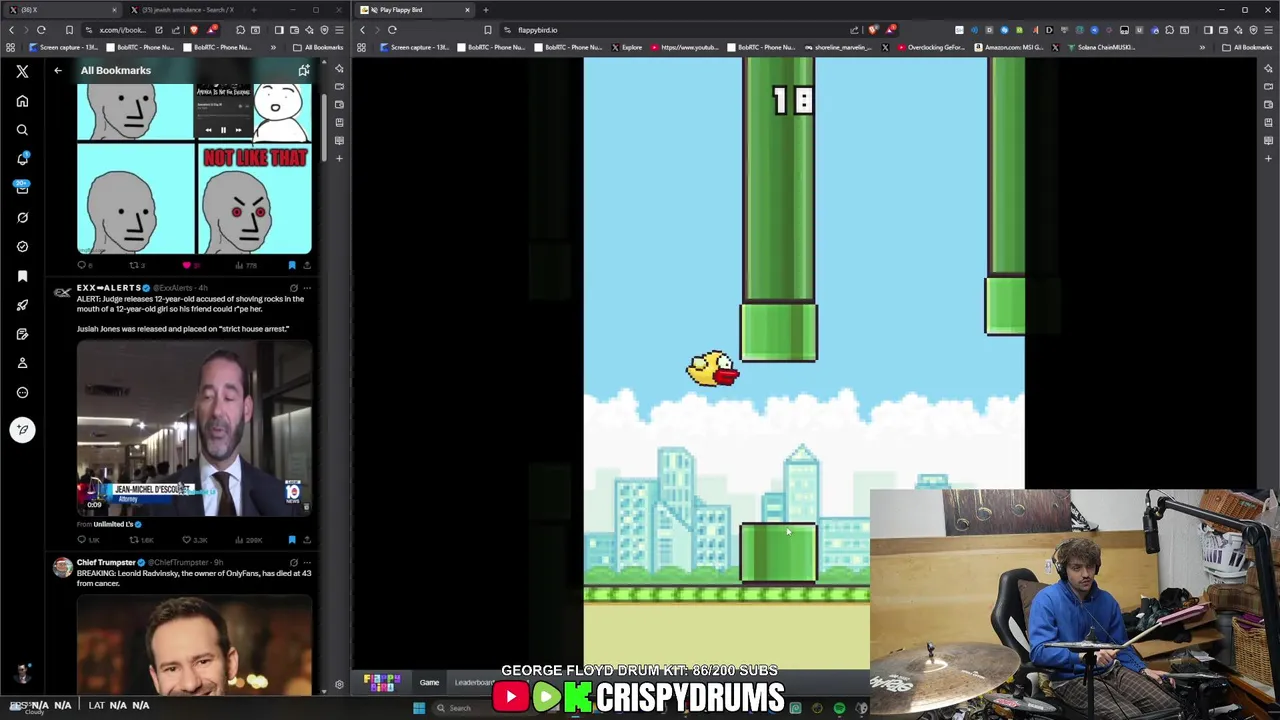Open the Verified badge sidebar icon
This screenshot has height=720, width=1280.
click(x=22, y=246)
